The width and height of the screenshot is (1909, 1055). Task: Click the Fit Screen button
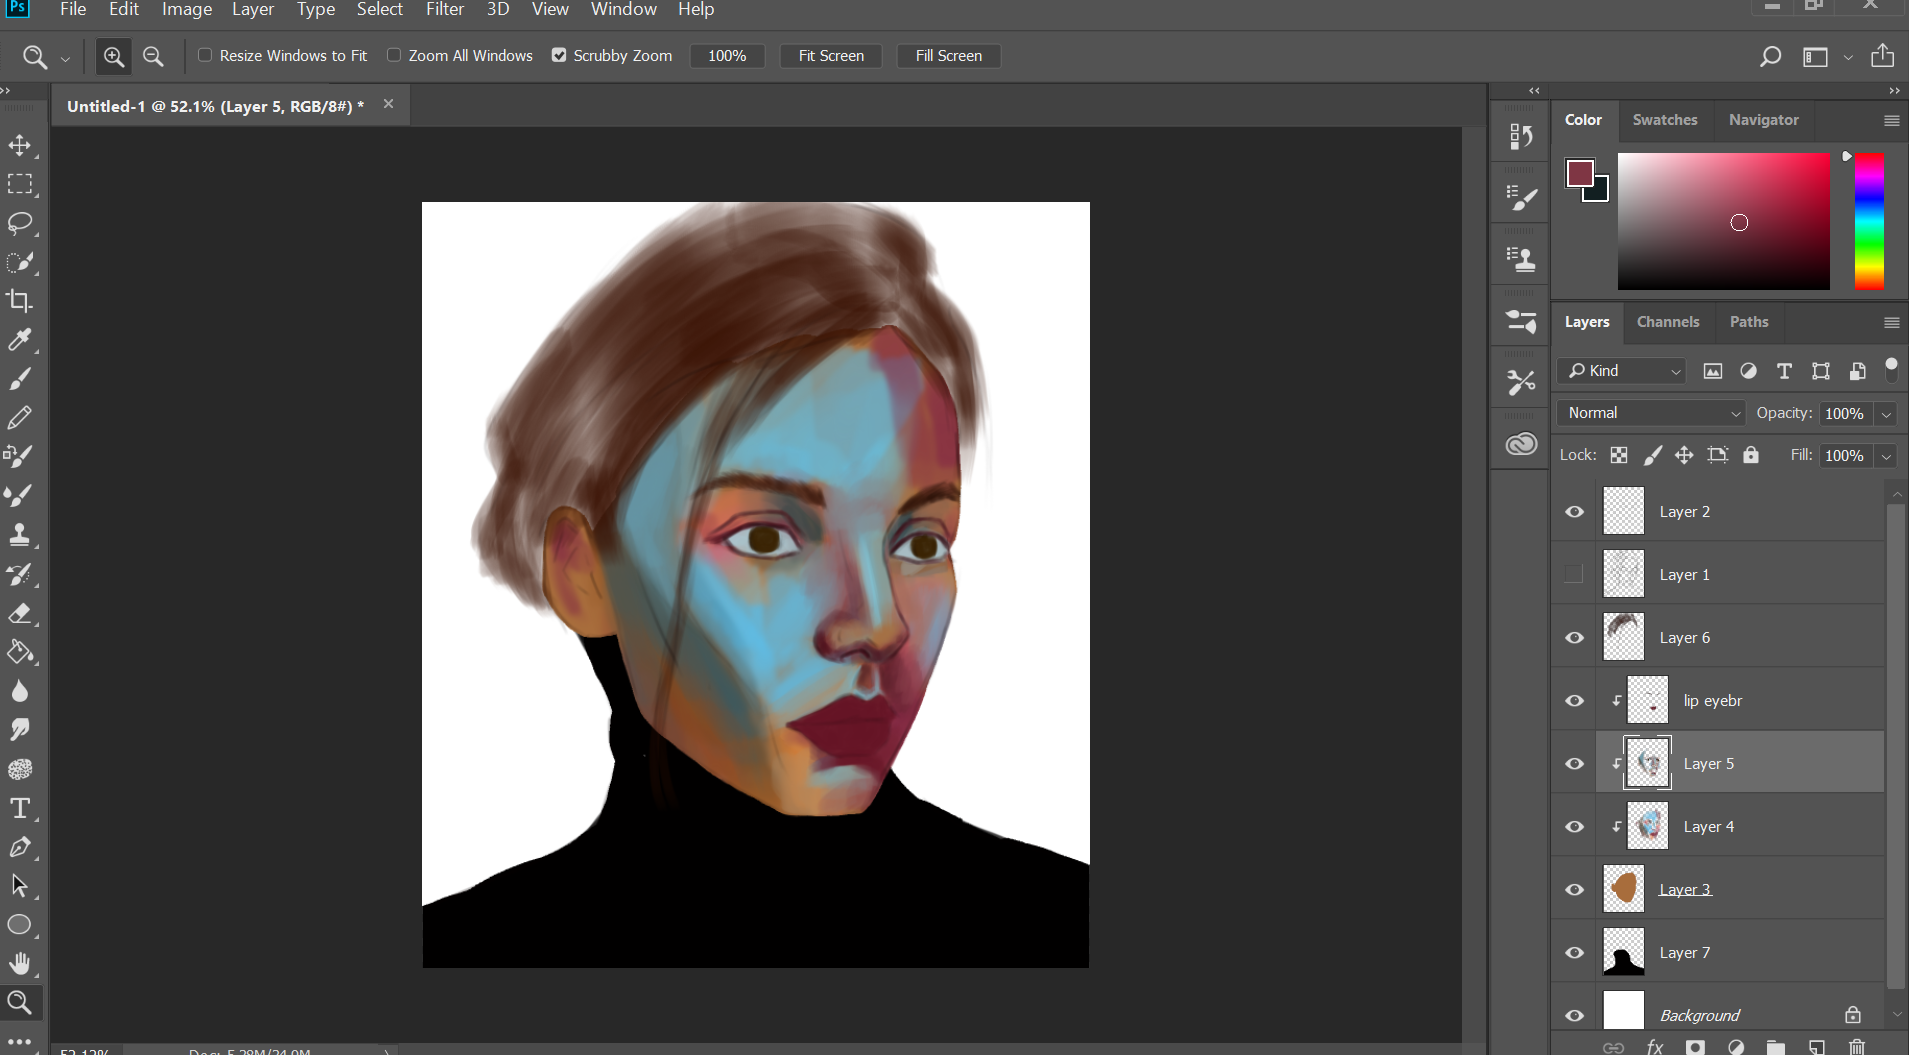[x=831, y=56]
